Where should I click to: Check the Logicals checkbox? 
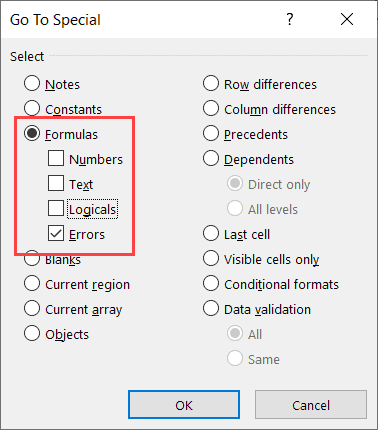pos(56,208)
